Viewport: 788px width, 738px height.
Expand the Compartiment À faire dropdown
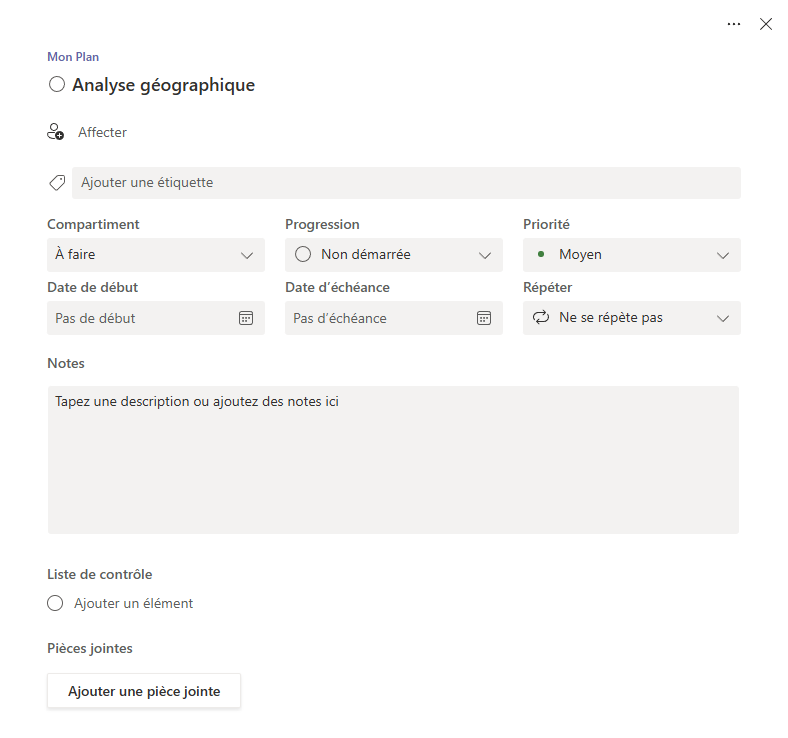(x=247, y=255)
